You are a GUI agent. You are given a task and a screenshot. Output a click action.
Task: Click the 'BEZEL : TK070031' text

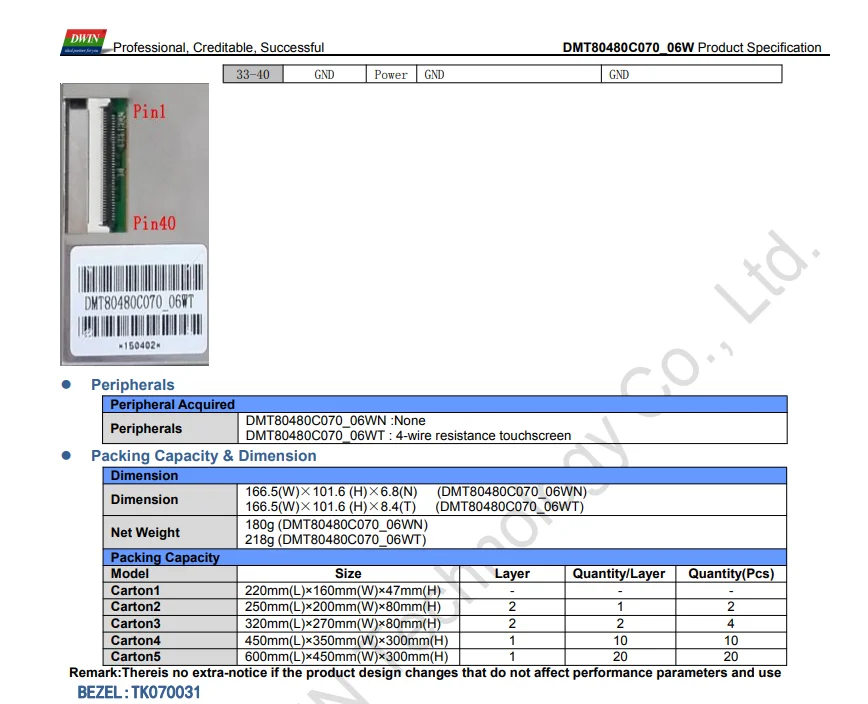[x=138, y=692]
